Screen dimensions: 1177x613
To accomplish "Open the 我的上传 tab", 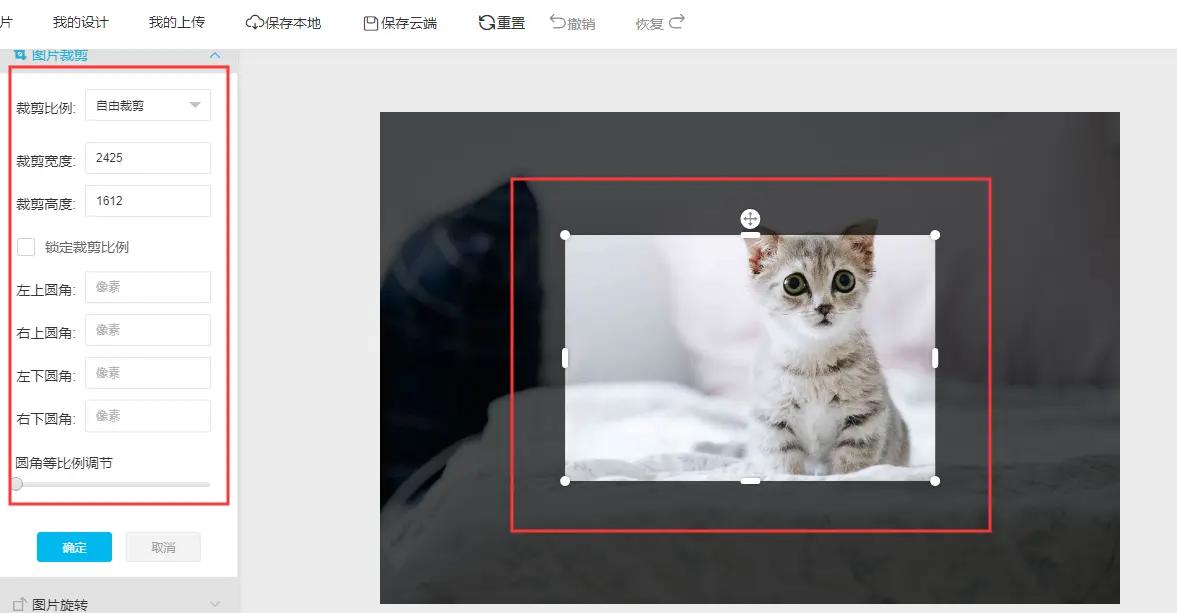I will coord(176,23).
